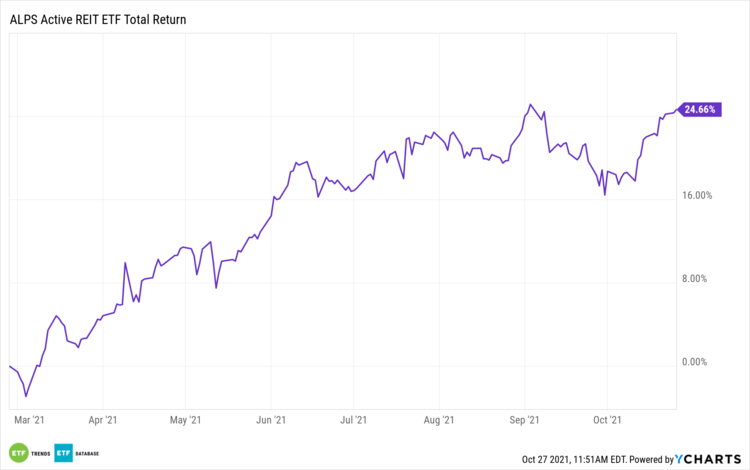Click the 8.00% y-axis label
Image resolution: width=750 pixels, height=470 pixels.
[x=698, y=279]
